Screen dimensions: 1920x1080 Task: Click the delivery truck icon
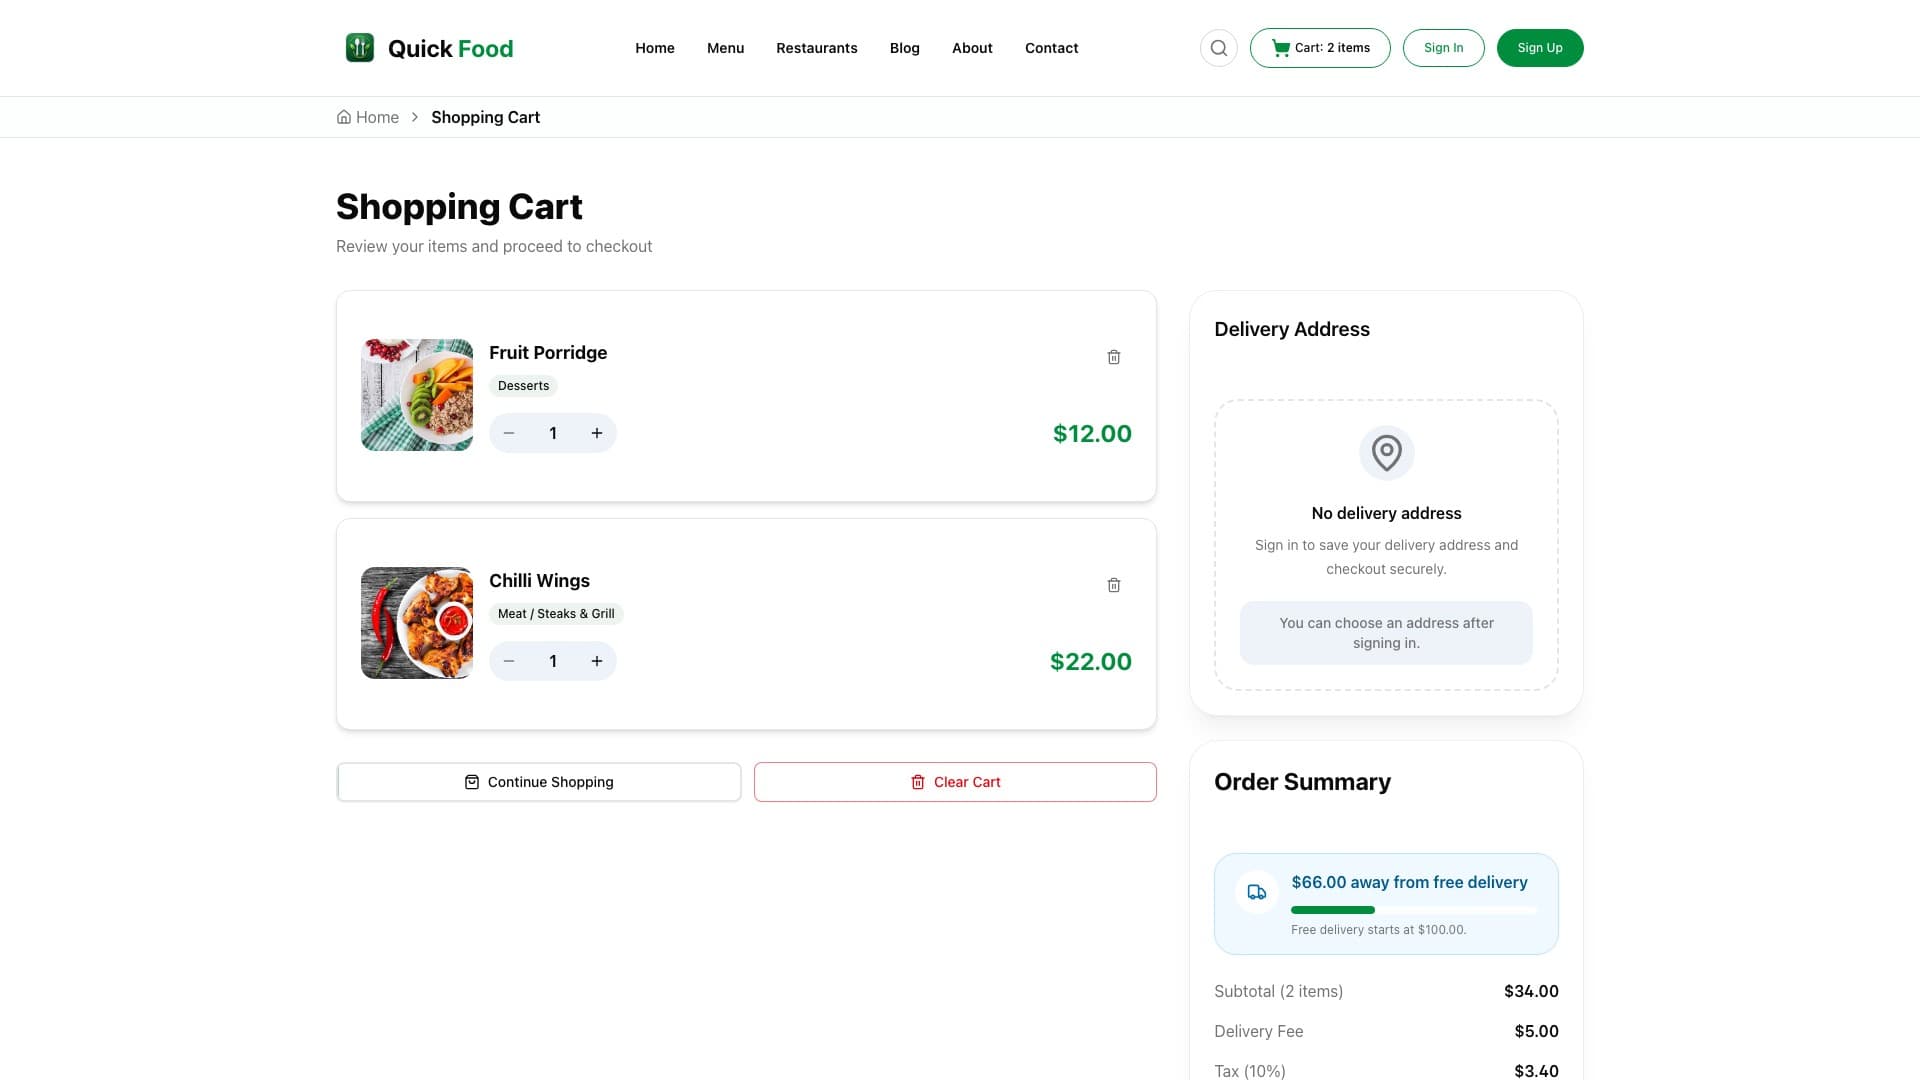click(1257, 892)
